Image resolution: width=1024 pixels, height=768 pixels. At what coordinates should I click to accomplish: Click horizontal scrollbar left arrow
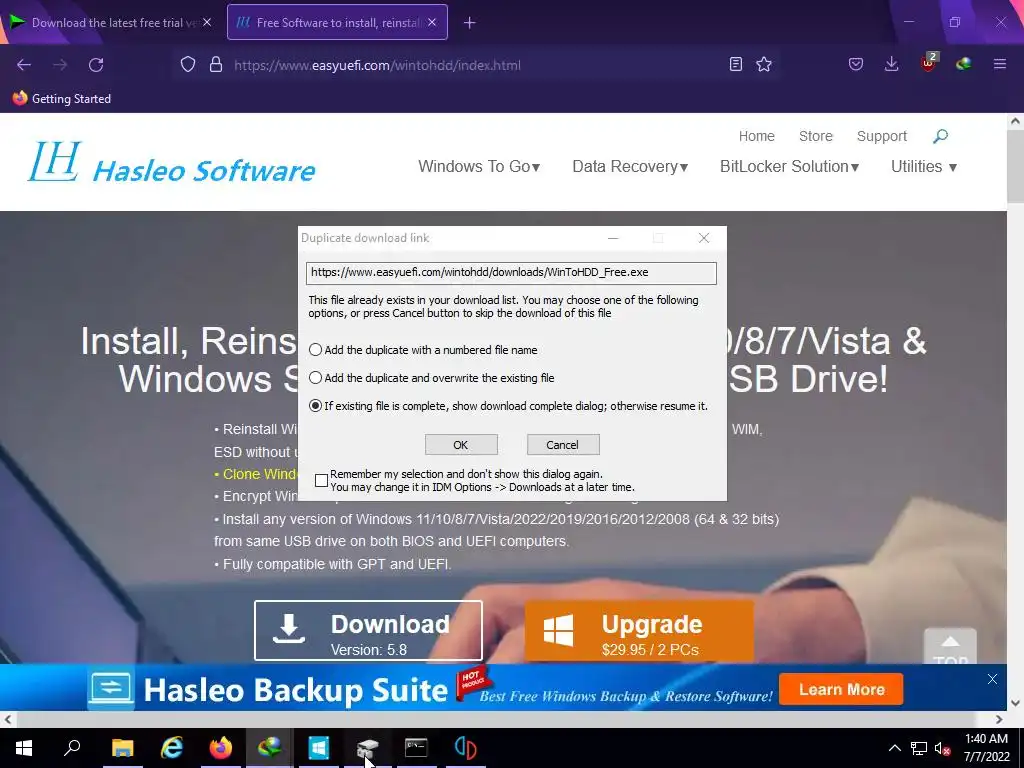pos(7,719)
